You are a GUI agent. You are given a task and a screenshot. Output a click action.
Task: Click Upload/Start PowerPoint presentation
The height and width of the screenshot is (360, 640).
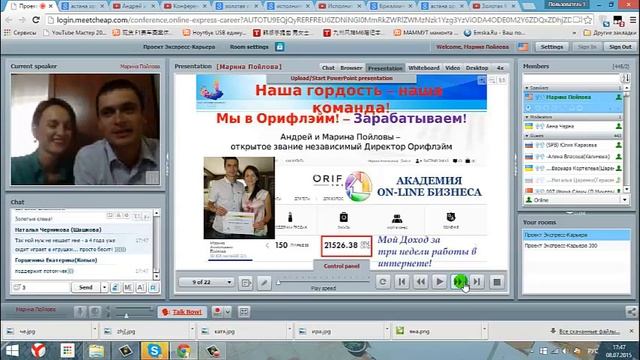[341, 78]
